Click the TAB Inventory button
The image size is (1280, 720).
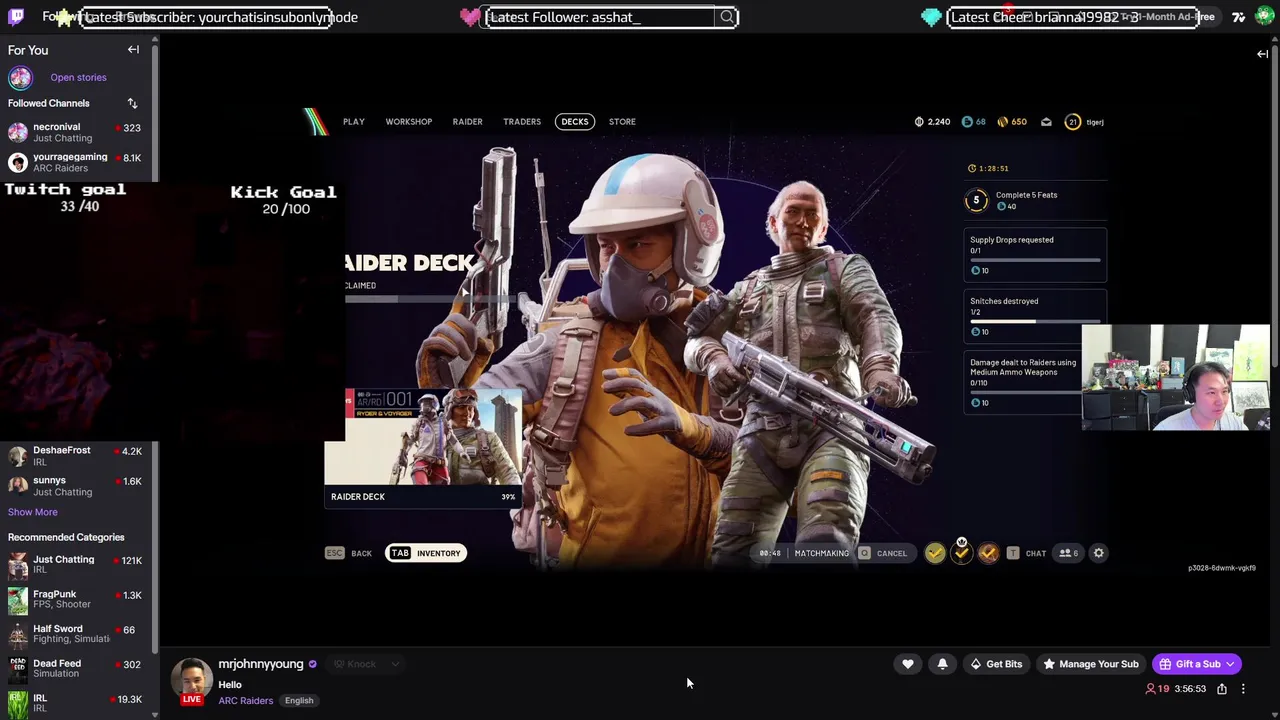pyautogui.click(x=426, y=553)
